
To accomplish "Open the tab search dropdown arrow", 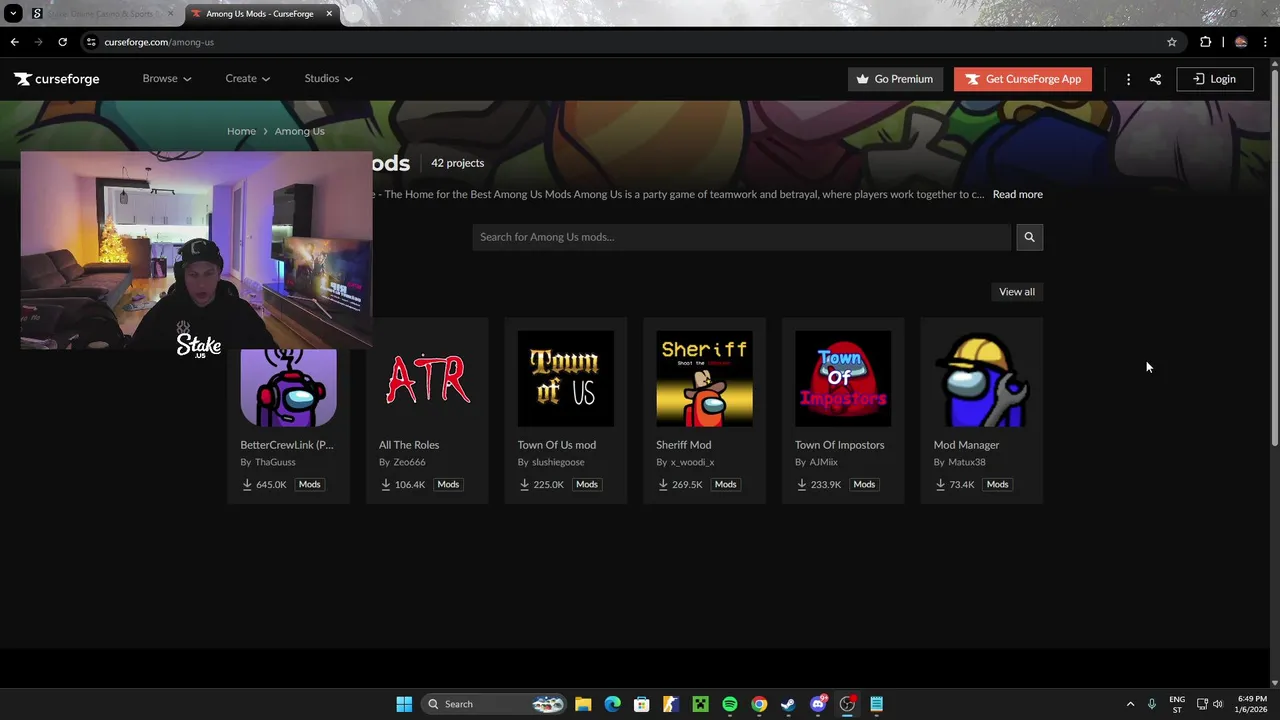I will coord(13,14).
